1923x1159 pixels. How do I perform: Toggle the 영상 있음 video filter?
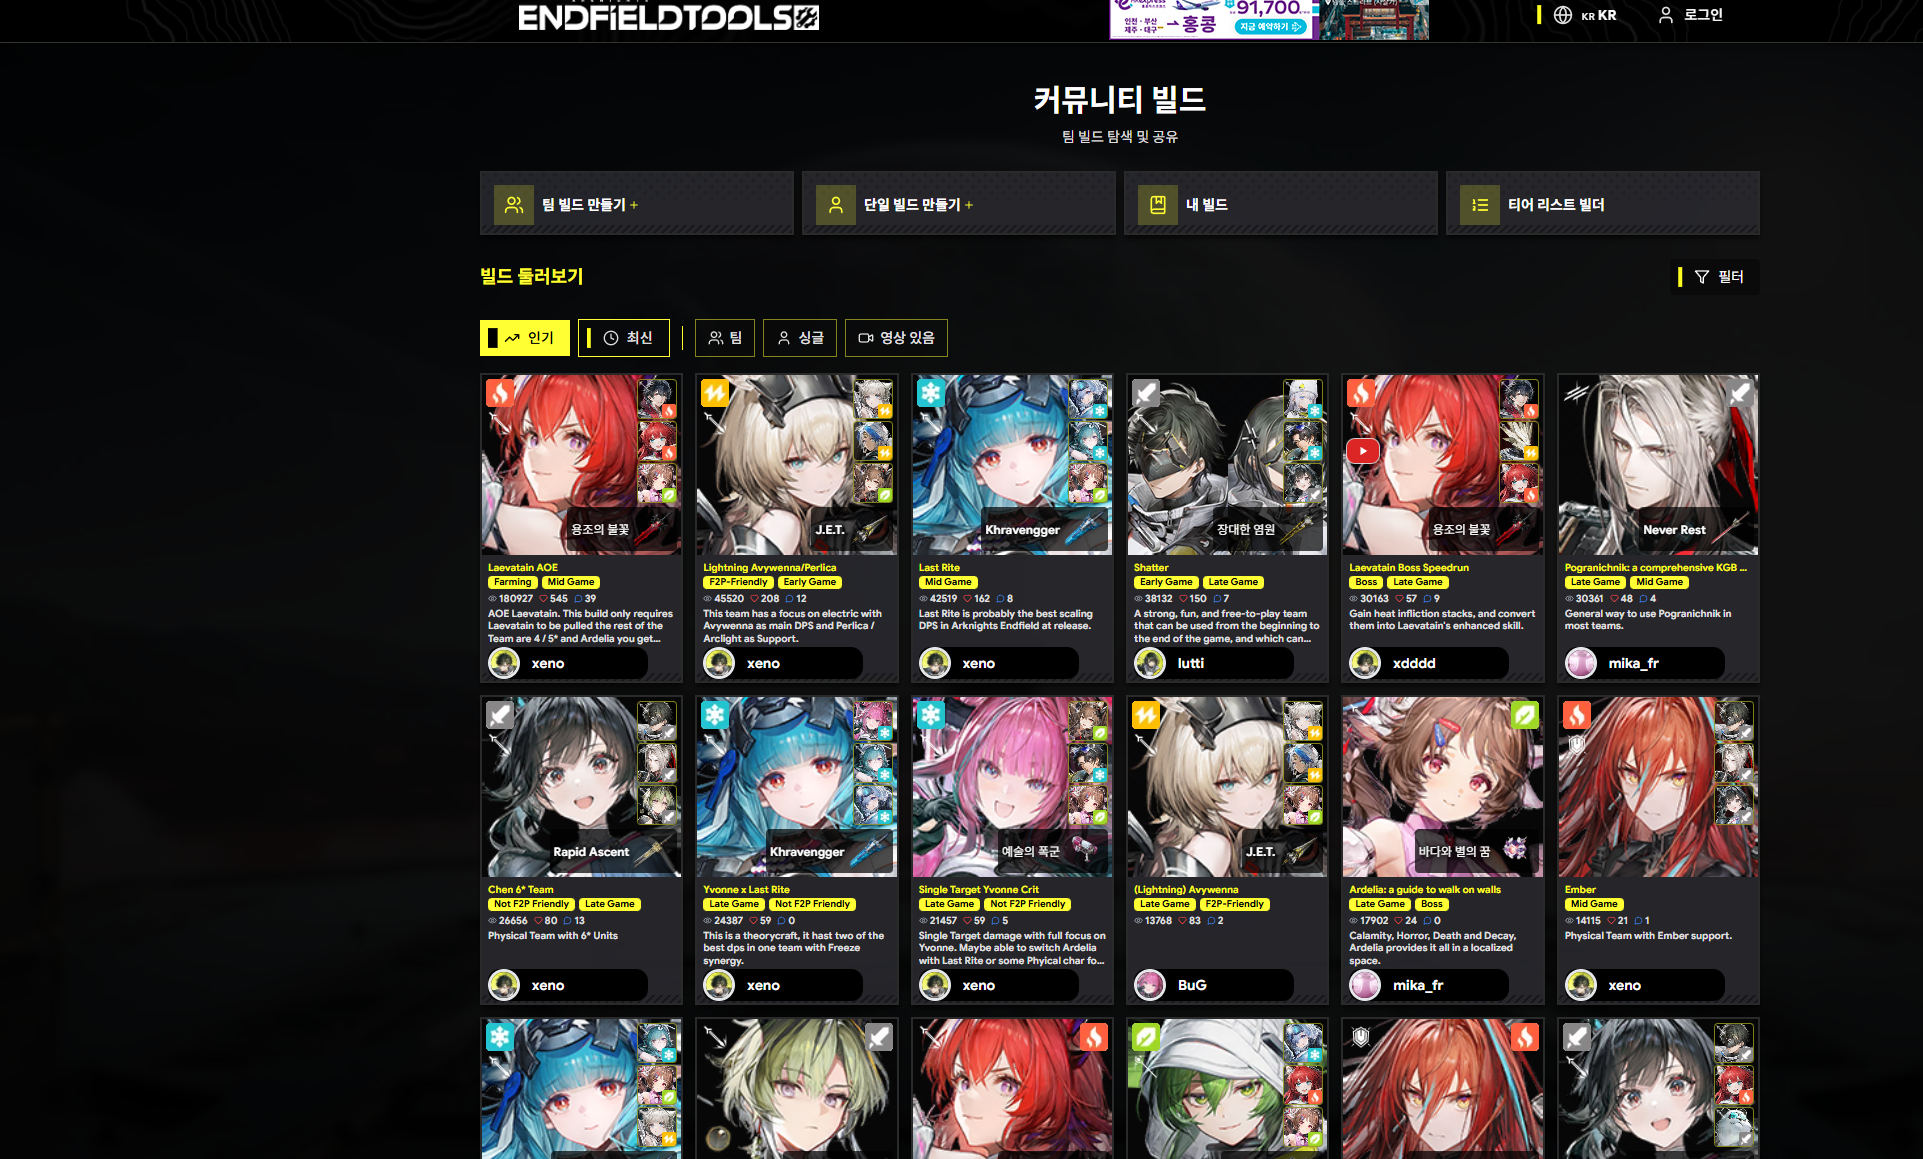tap(896, 338)
